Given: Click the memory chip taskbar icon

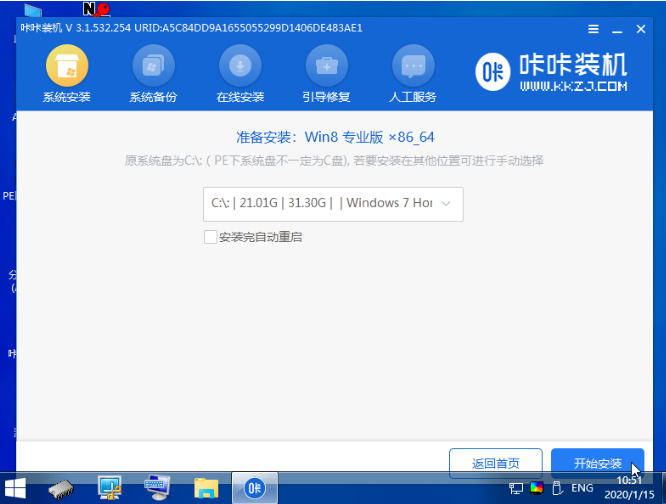Looking at the screenshot, I should click(62, 488).
